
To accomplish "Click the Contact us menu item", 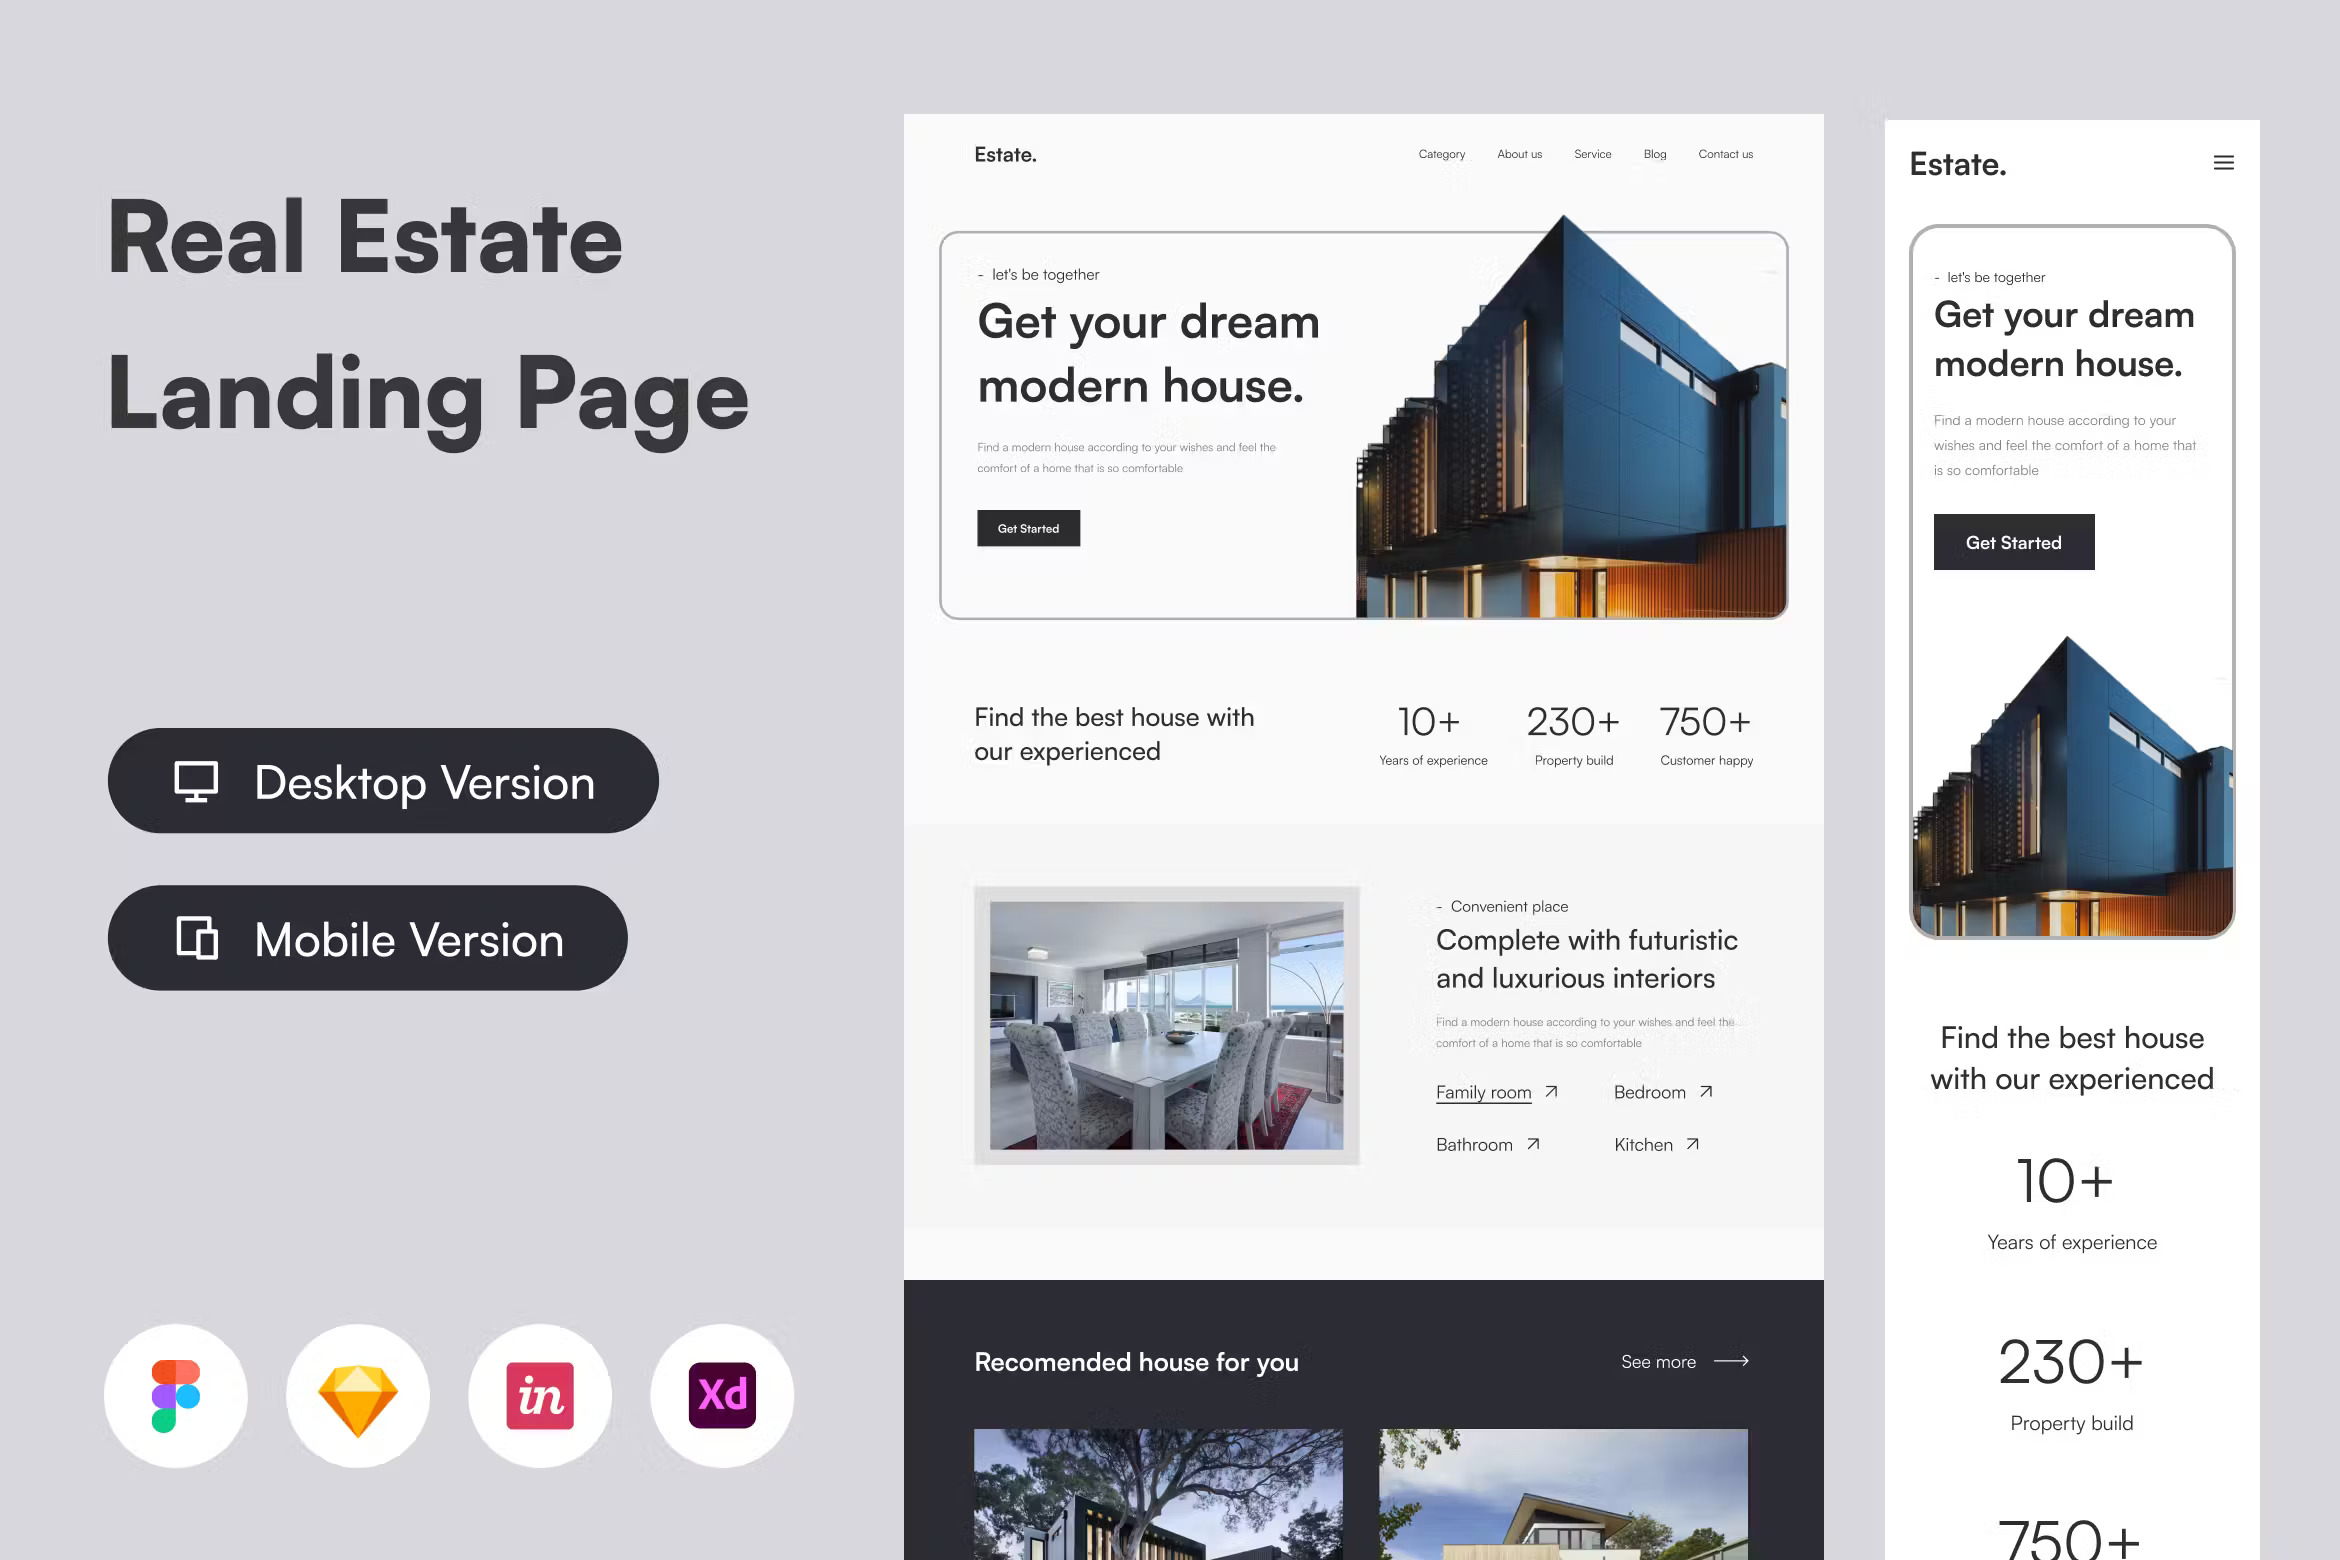I will click(1725, 153).
